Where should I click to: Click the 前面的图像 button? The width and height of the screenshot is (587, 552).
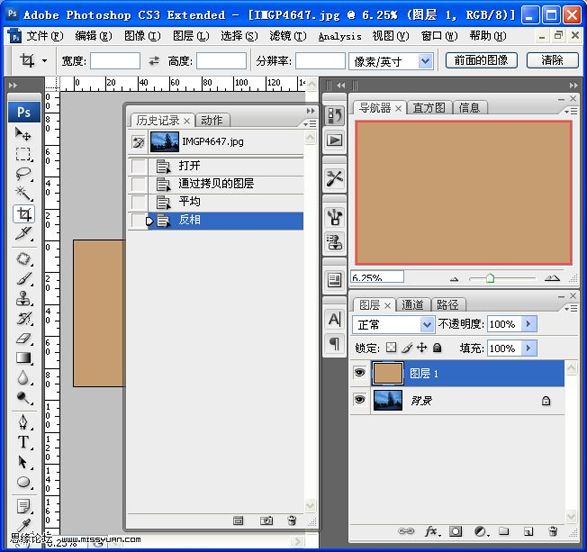pos(481,60)
